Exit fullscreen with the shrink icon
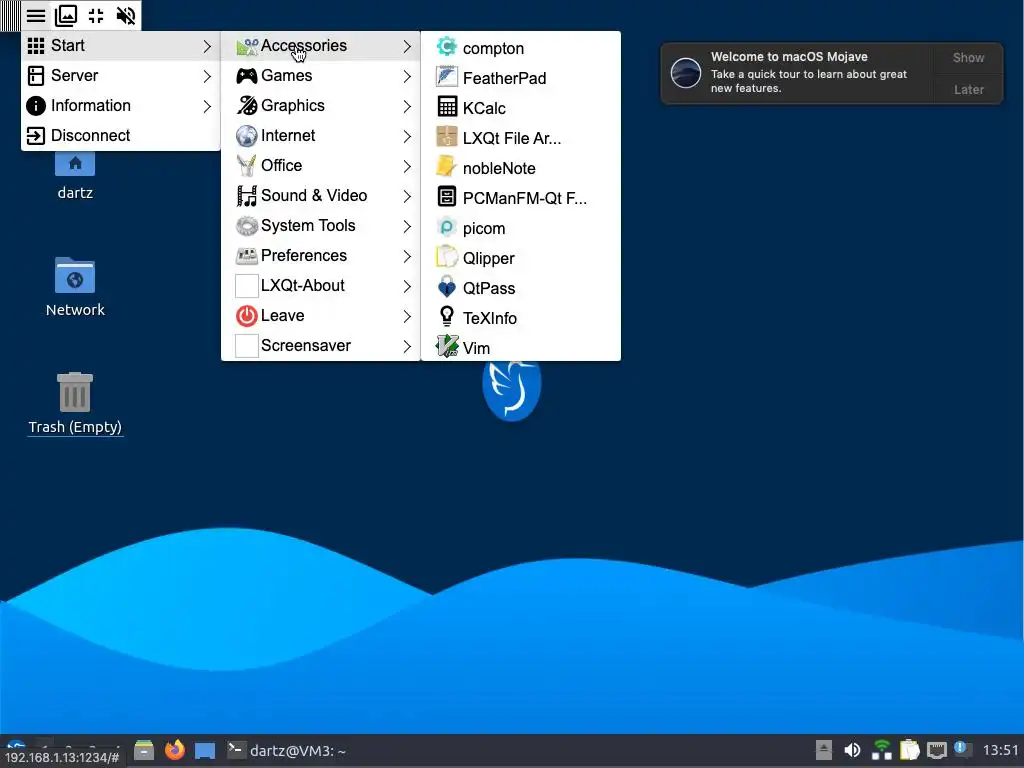This screenshot has width=1024, height=768. (96, 15)
